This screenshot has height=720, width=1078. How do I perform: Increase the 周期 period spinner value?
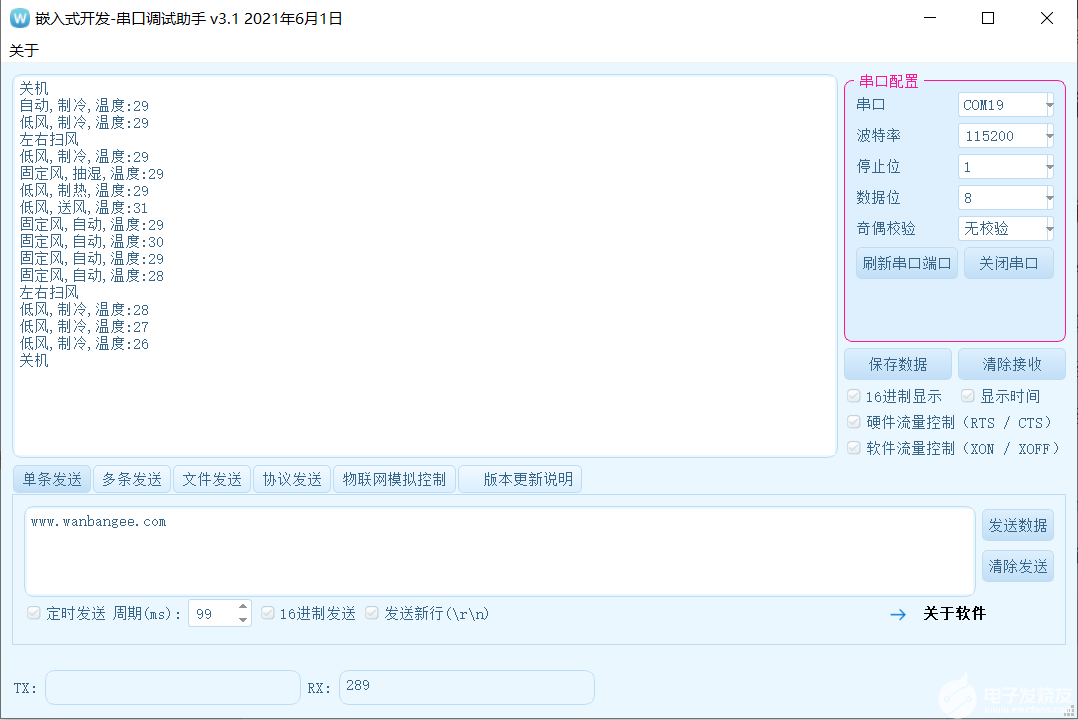[243, 607]
